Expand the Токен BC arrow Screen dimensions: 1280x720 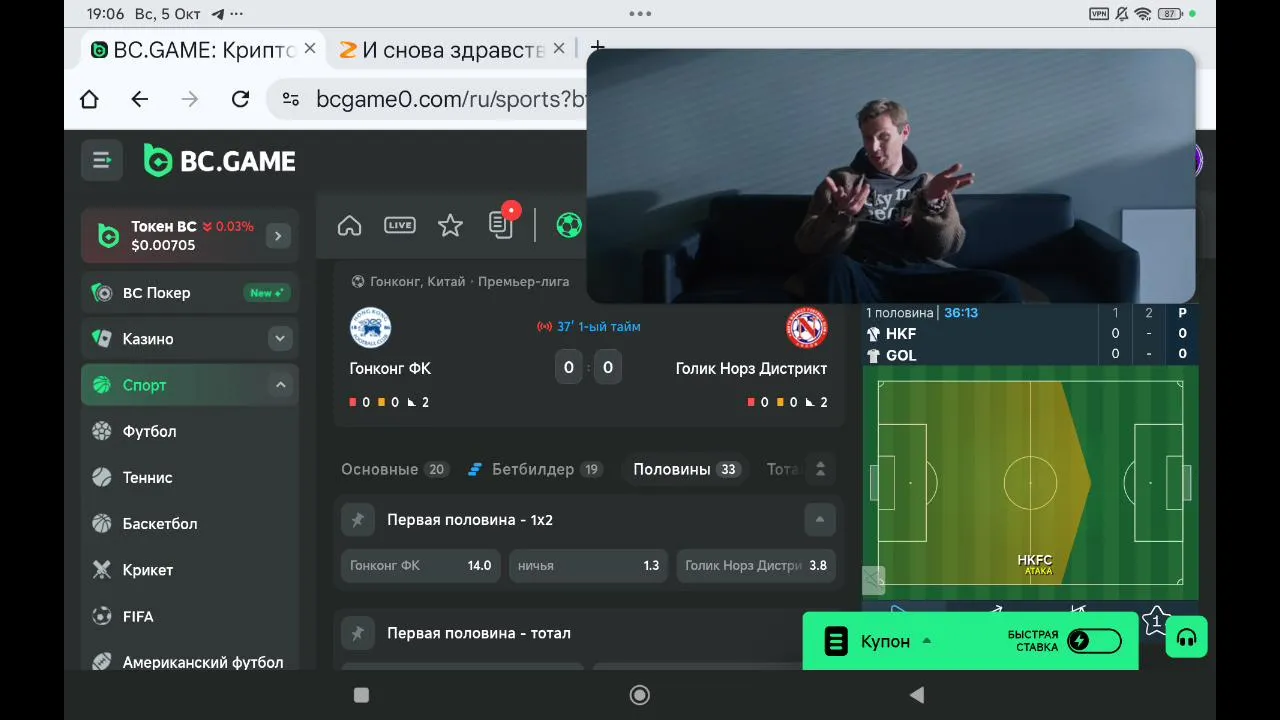[x=278, y=236]
